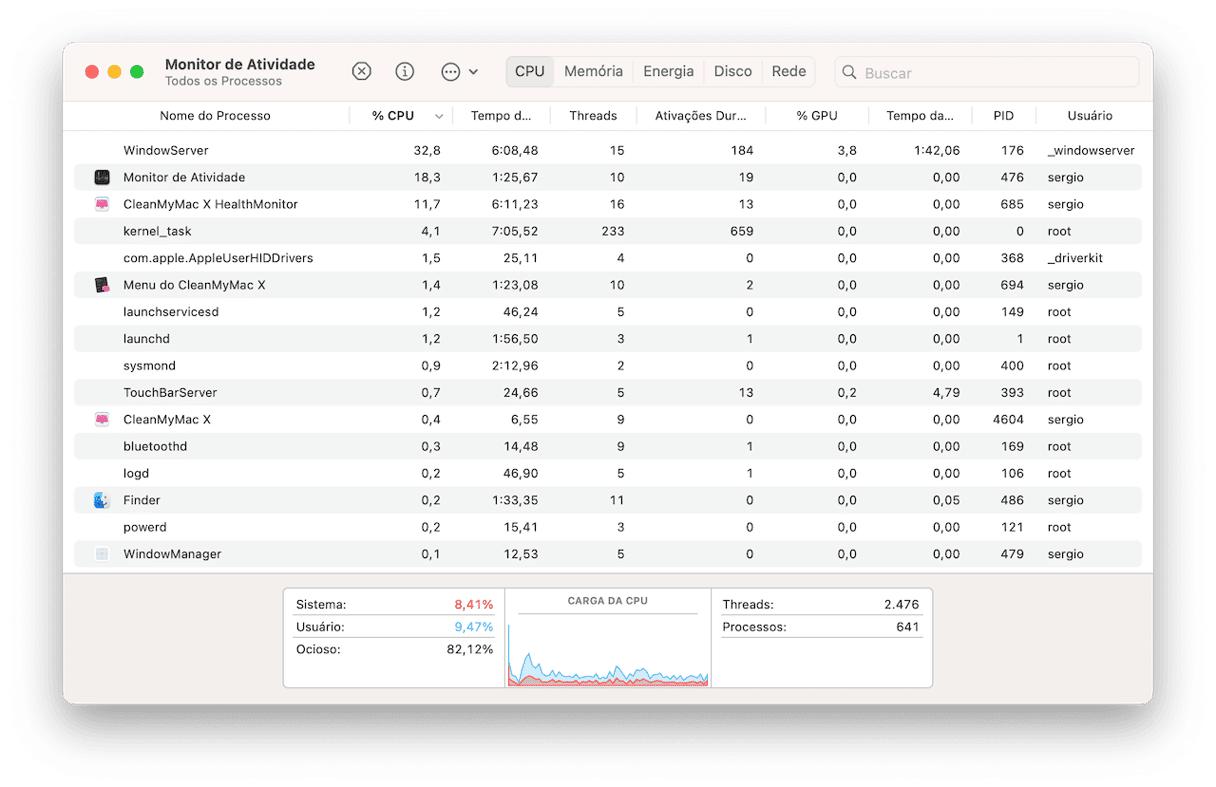Image resolution: width=1216 pixels, height=787 pixels.
Task: Open the Energia tab
Action: point(668,72)
